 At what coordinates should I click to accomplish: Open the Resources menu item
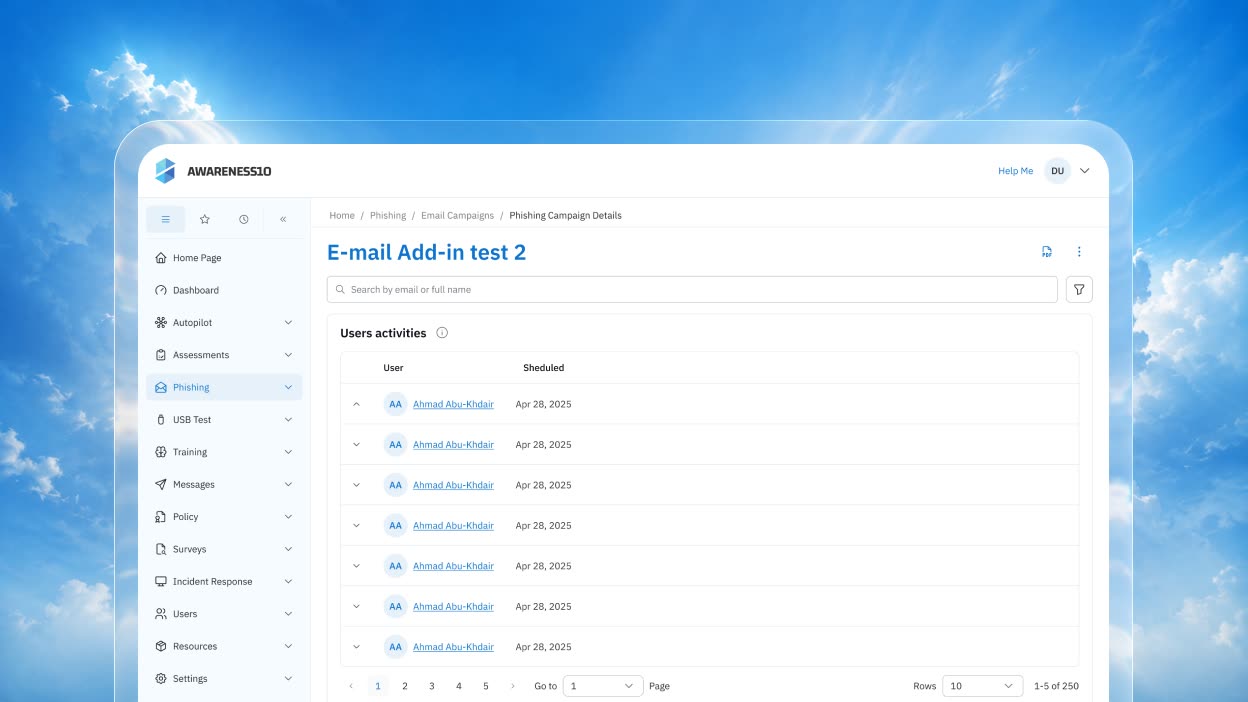(x=224, y=646)
